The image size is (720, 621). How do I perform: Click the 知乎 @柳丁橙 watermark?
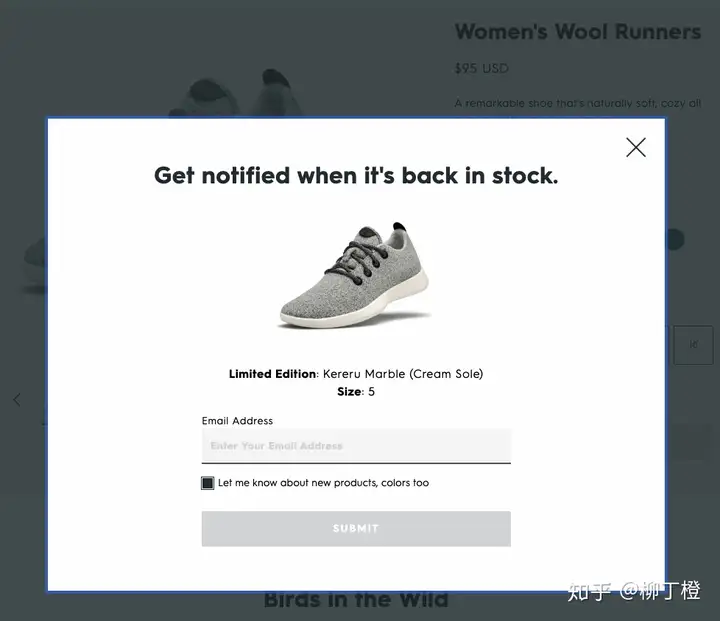coord(634,591)
